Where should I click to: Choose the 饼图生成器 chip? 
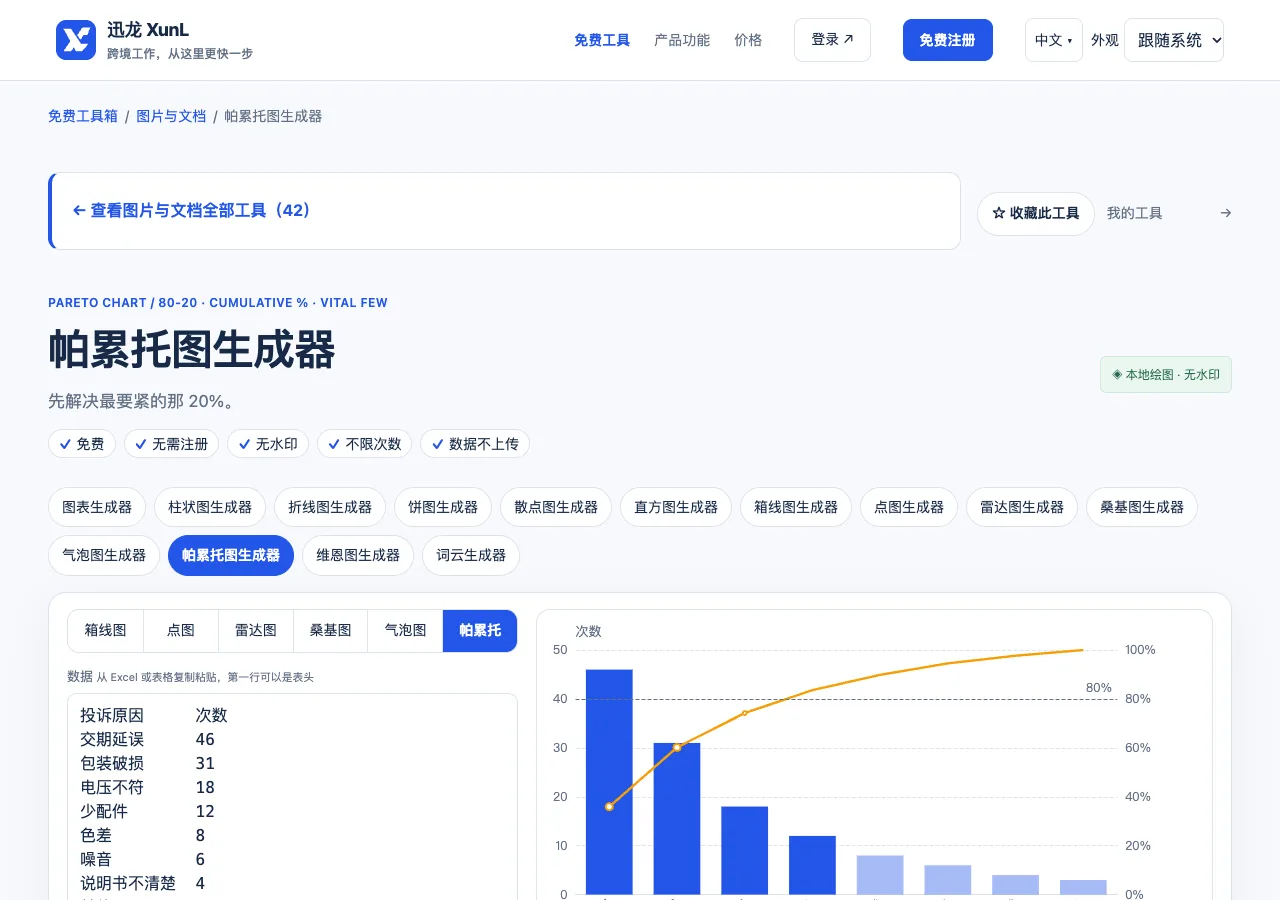tap(443, 507)
